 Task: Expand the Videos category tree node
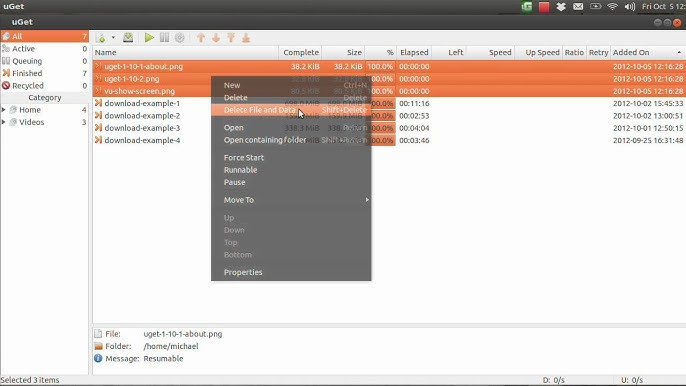[4, 122]
